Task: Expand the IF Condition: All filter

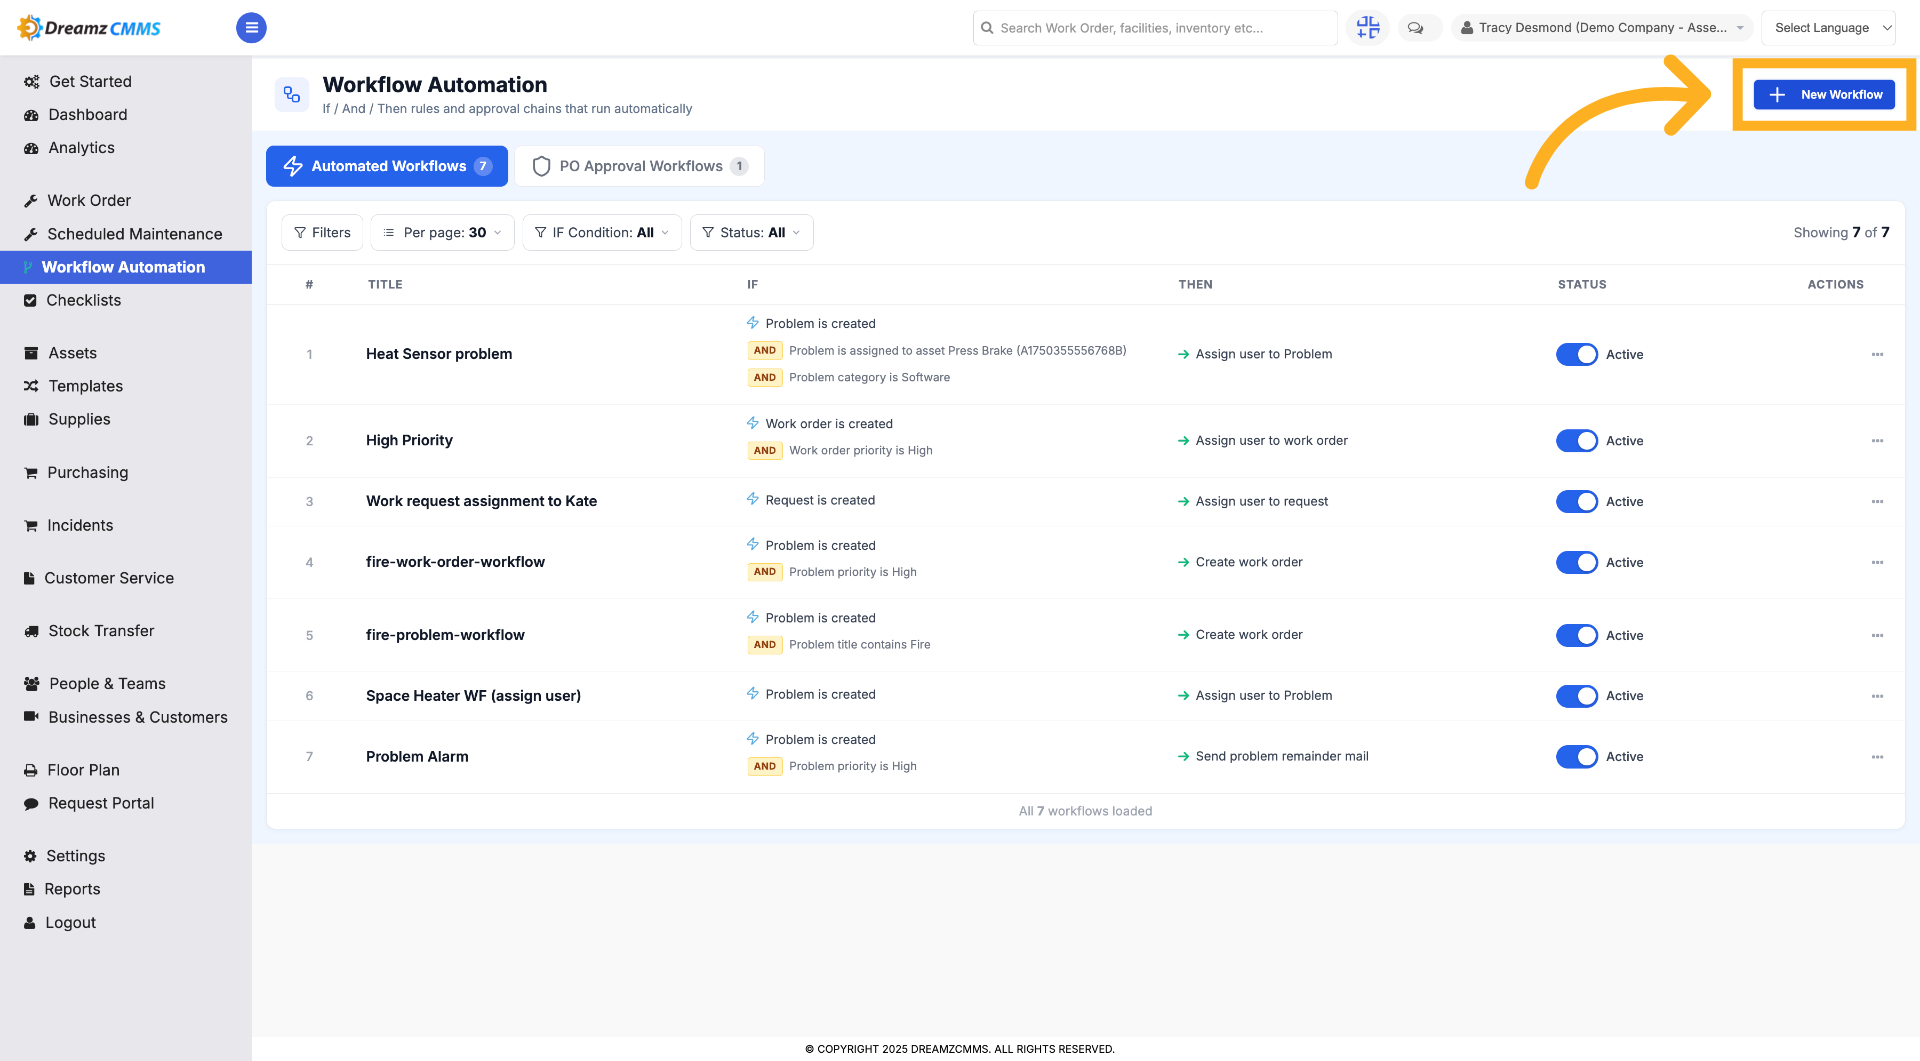Action: pos(602,233)
